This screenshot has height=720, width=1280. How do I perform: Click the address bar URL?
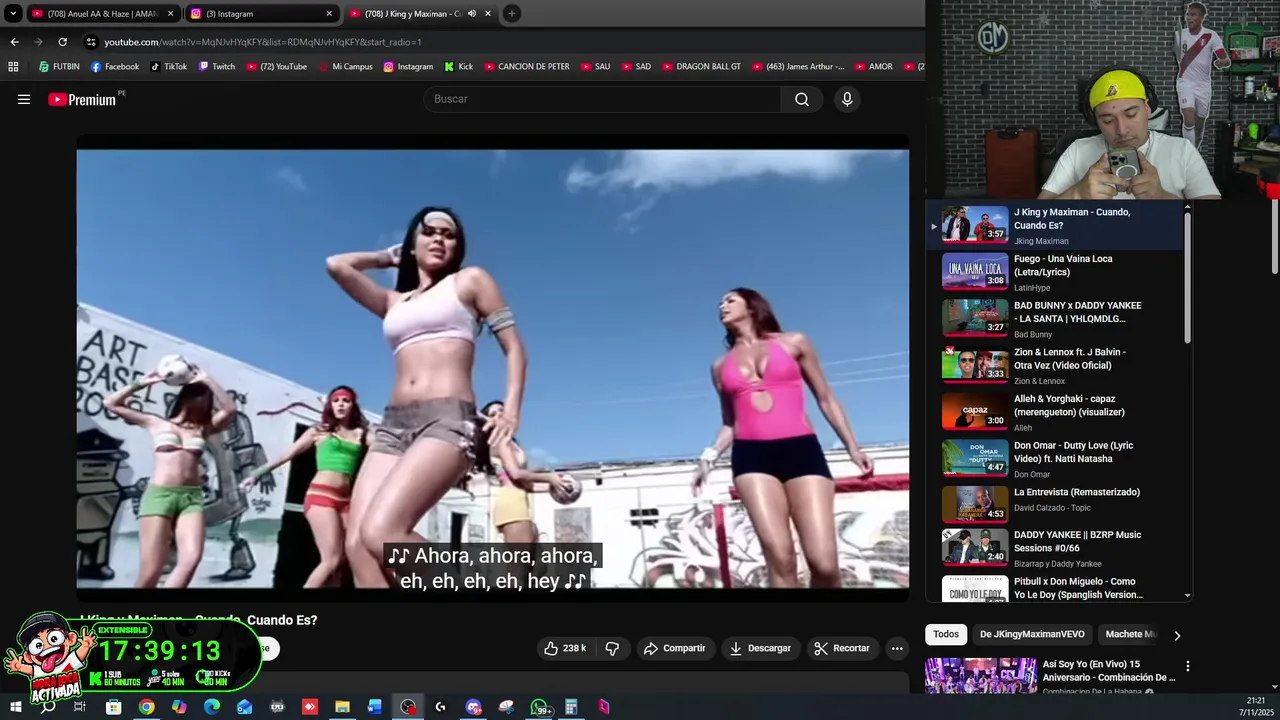click(x=263, y=42)
